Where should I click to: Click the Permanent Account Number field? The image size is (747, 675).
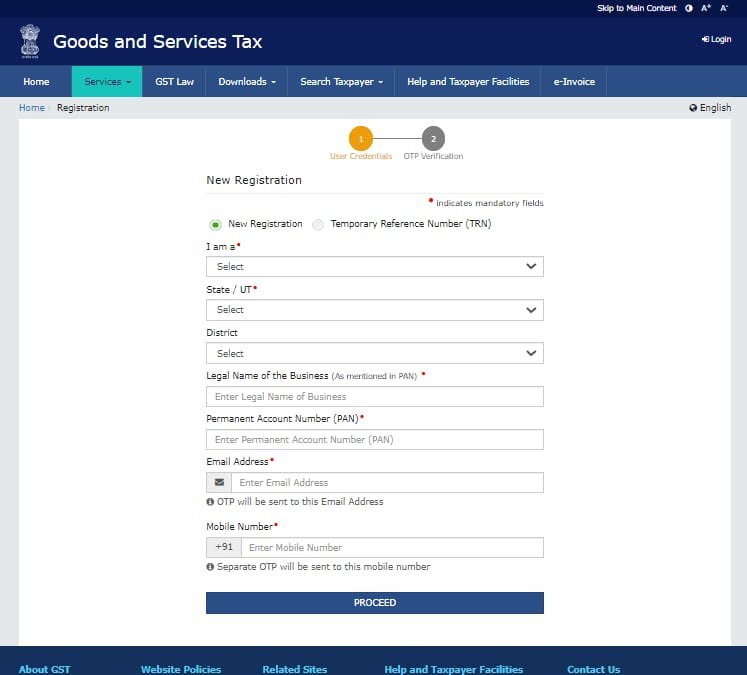tap(374, 439)
